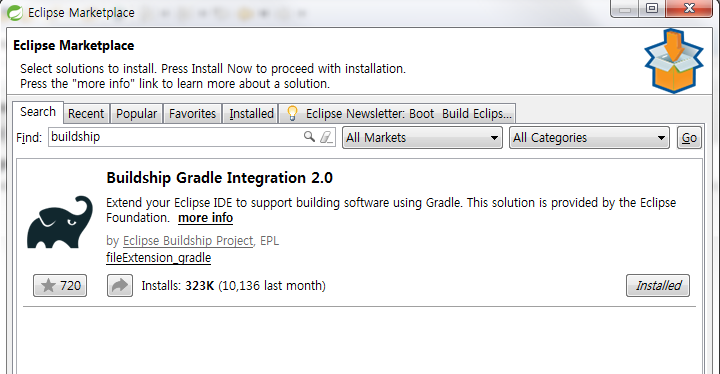
Task: Click the Spring leaf window title icon
Action: click(15, 13)
